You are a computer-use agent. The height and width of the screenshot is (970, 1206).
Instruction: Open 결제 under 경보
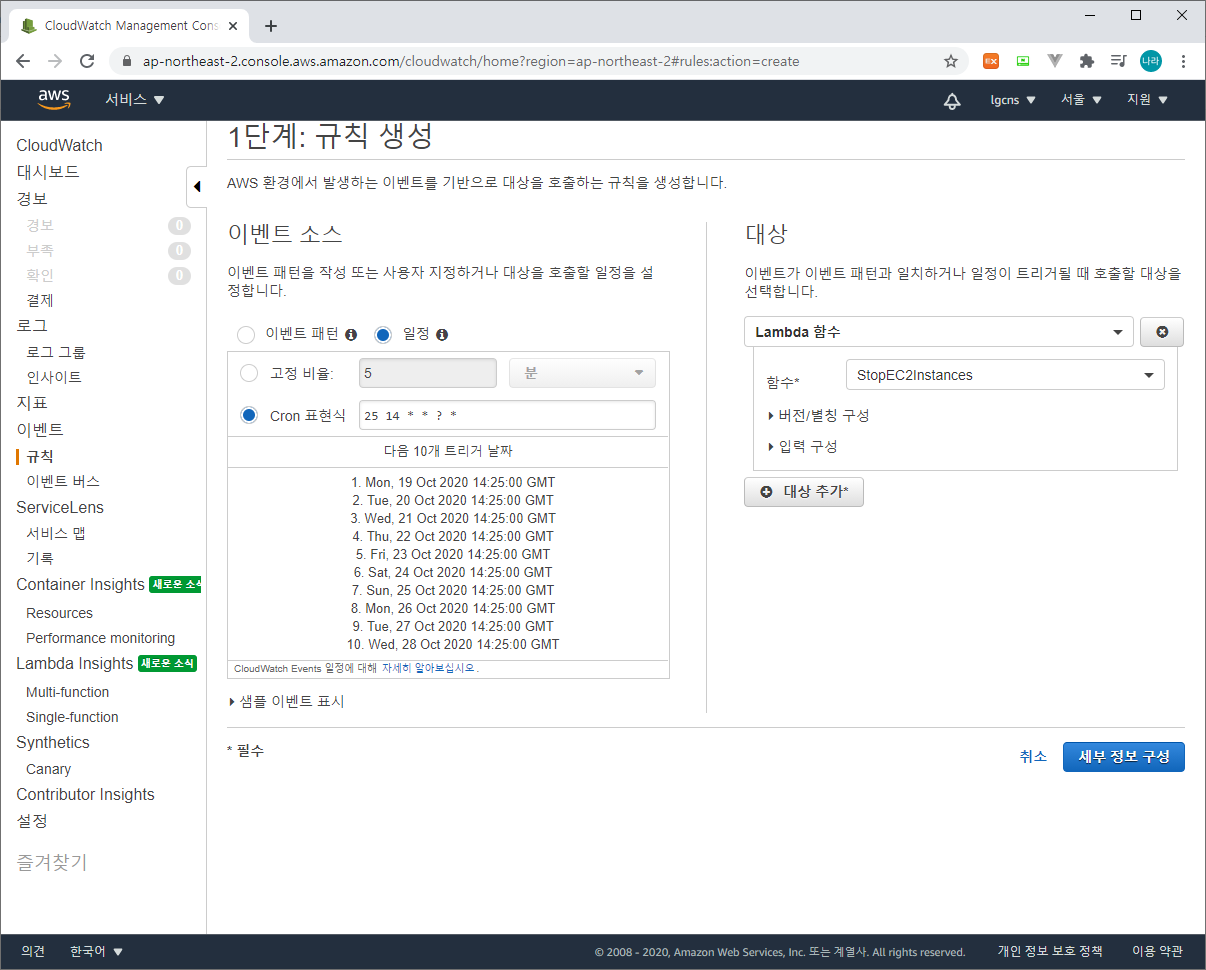click(x=40, y=300)
